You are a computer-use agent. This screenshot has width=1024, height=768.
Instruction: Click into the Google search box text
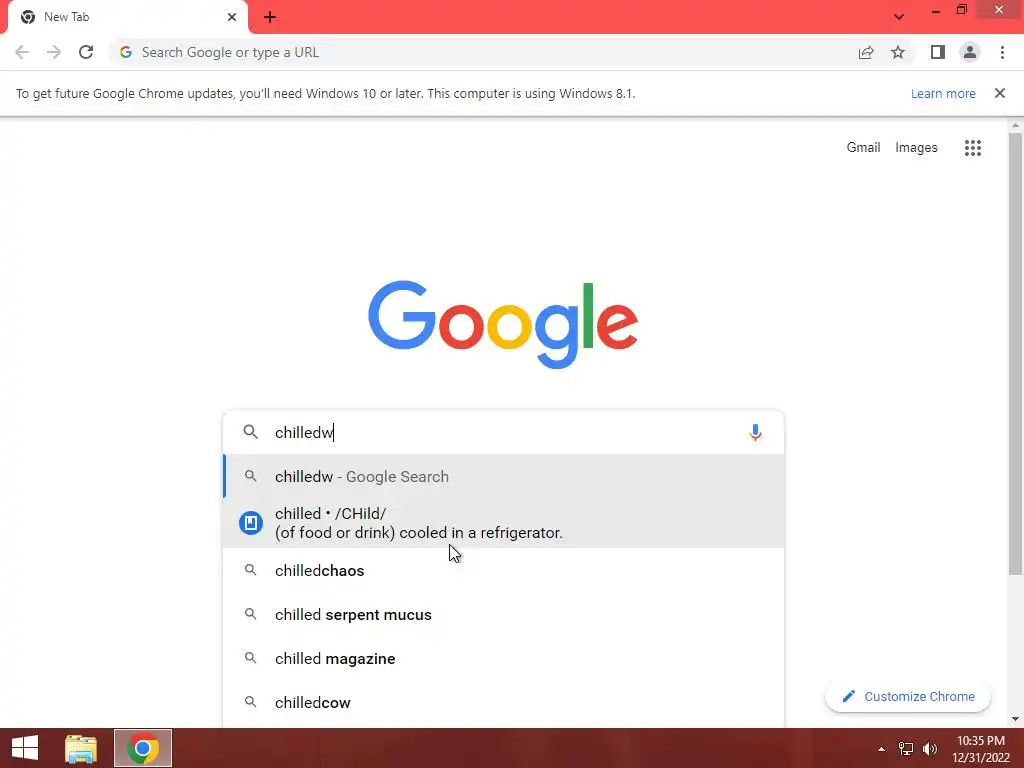point(503,432)
